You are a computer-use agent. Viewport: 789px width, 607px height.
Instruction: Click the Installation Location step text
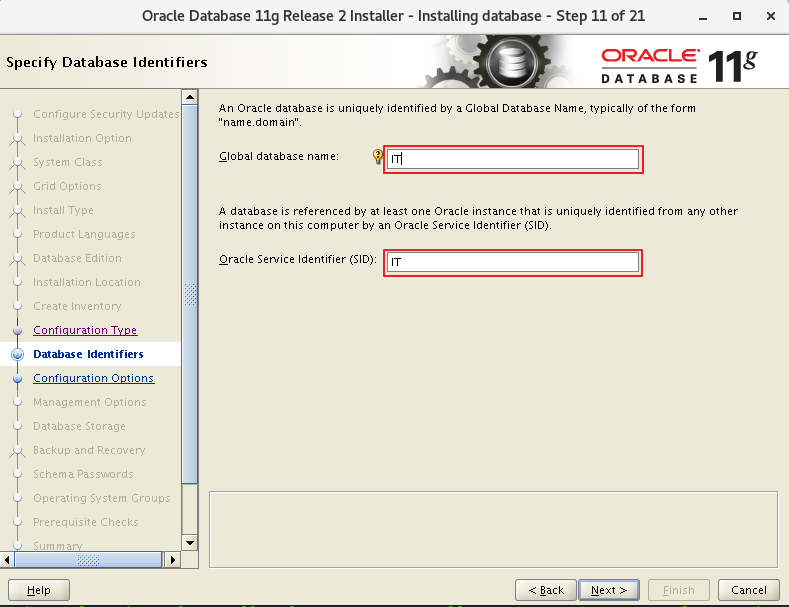click(87, 282)
